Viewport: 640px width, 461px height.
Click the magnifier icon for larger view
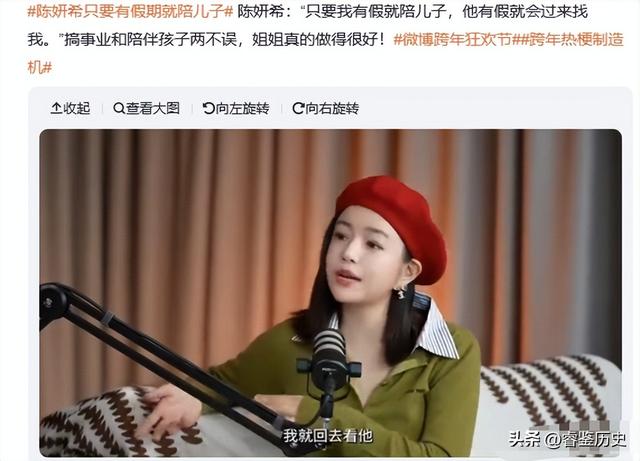[119, 108]
